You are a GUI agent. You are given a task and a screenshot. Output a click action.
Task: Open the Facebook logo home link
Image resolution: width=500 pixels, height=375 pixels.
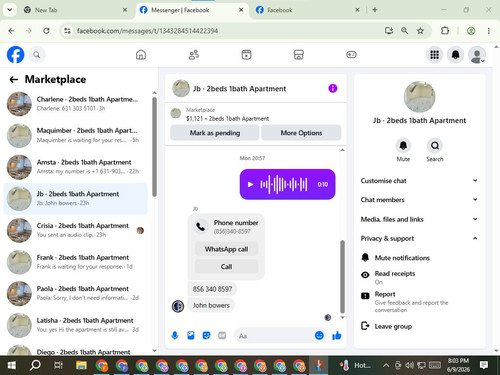15,55
